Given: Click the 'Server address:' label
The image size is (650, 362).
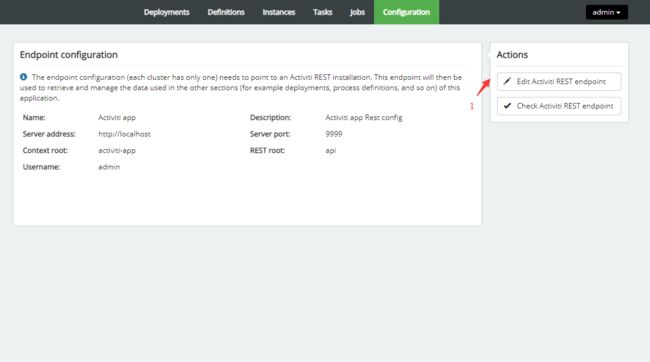Looking at the screenshot, I should pyautogui.click(x=49, y=134).
